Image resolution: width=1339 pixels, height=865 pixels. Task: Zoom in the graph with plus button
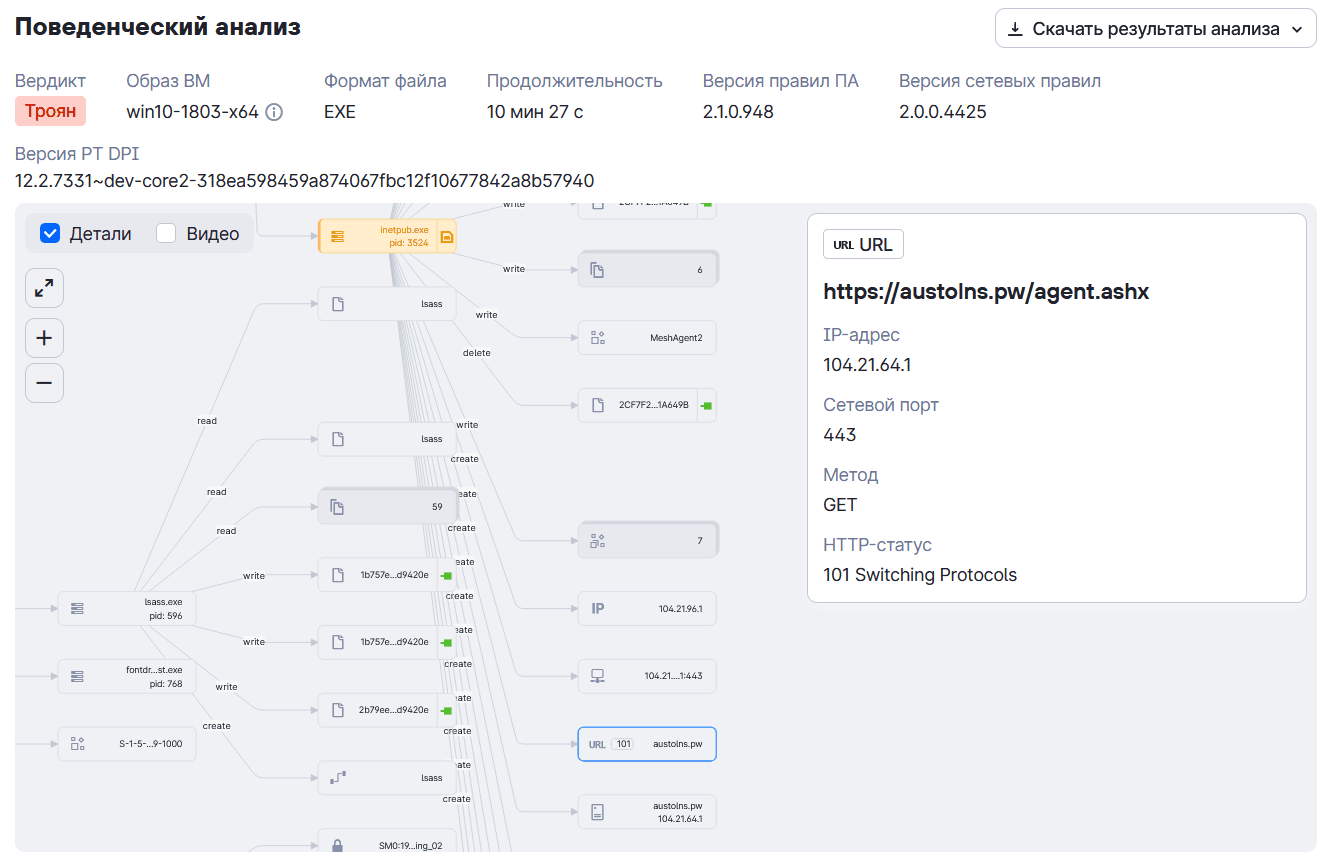pyautogui.click(x=44, y=338)
